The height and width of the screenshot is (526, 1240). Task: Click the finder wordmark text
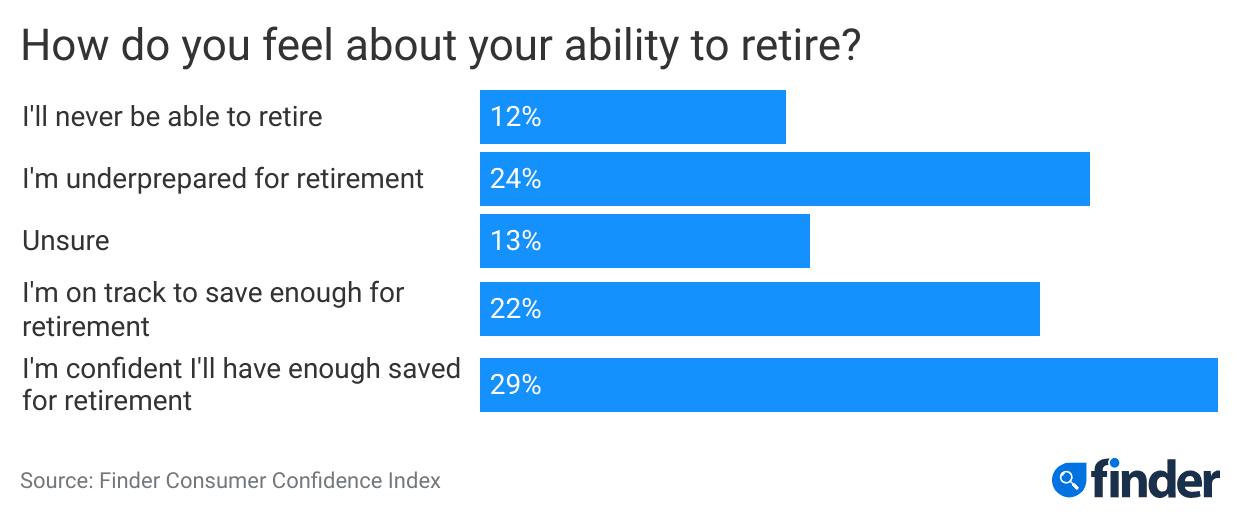pyautogui.click(x=1154, y=479)
